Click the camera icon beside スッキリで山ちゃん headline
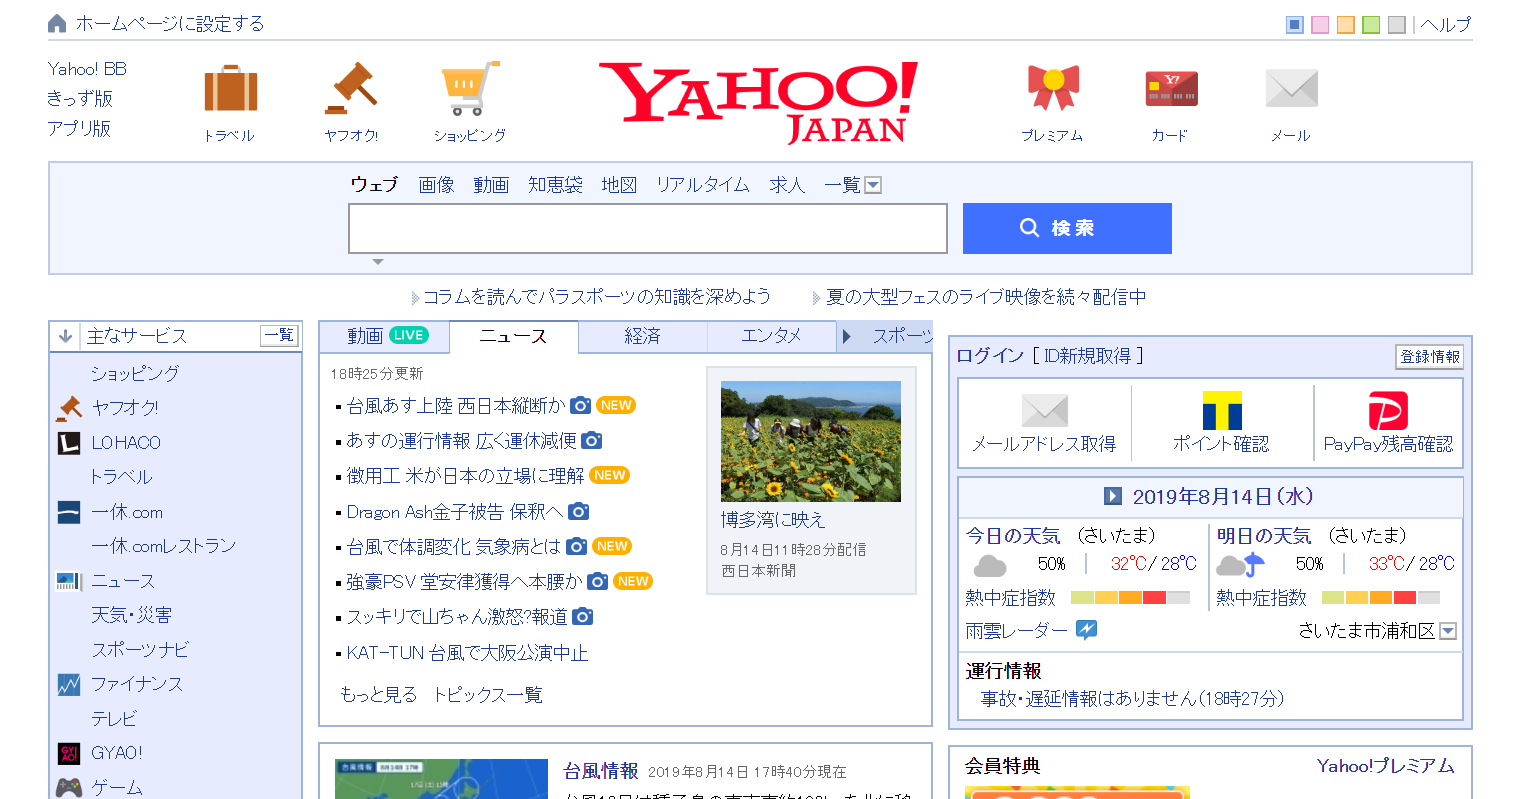 pos(583,616)
